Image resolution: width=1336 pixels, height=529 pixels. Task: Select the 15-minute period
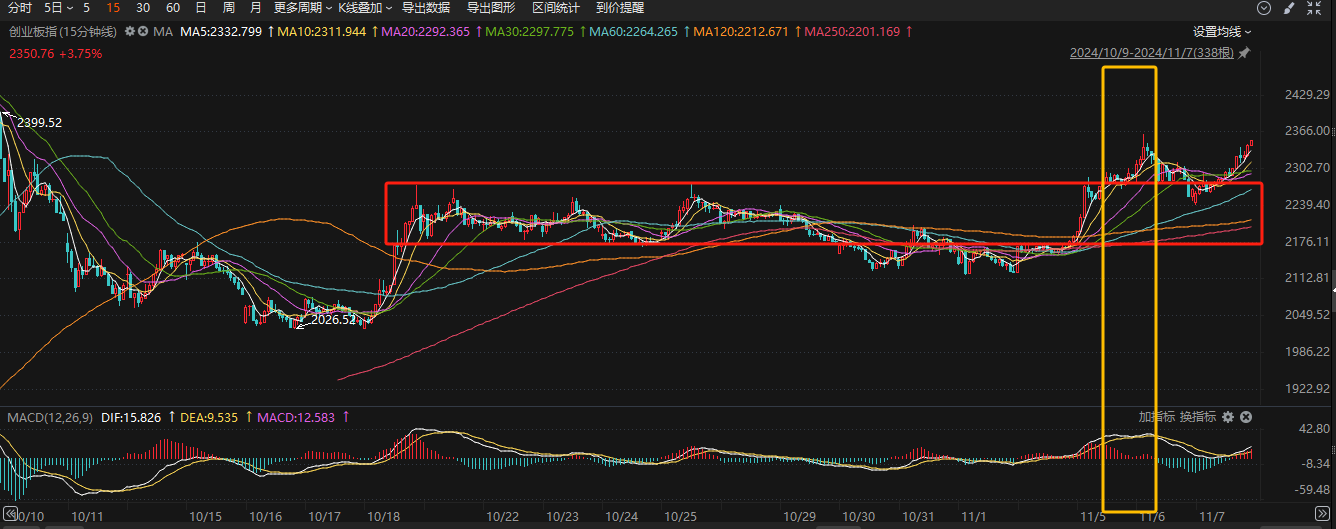(113, 8)
